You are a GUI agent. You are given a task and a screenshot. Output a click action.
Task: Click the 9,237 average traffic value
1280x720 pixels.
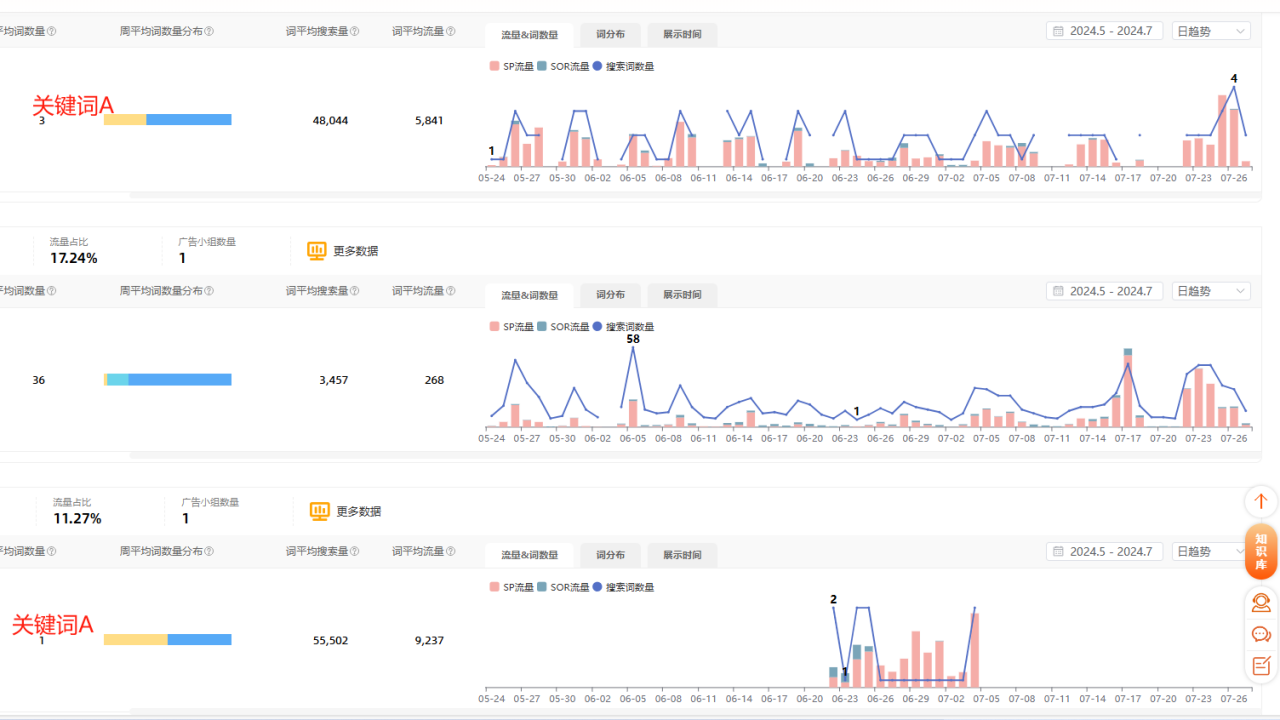point(429,640)
